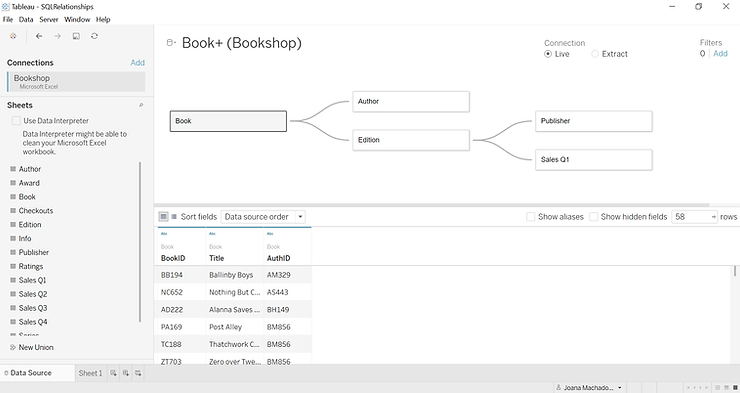
Task: Switch to the Sheet 1 tab
Action: (90, 373)
